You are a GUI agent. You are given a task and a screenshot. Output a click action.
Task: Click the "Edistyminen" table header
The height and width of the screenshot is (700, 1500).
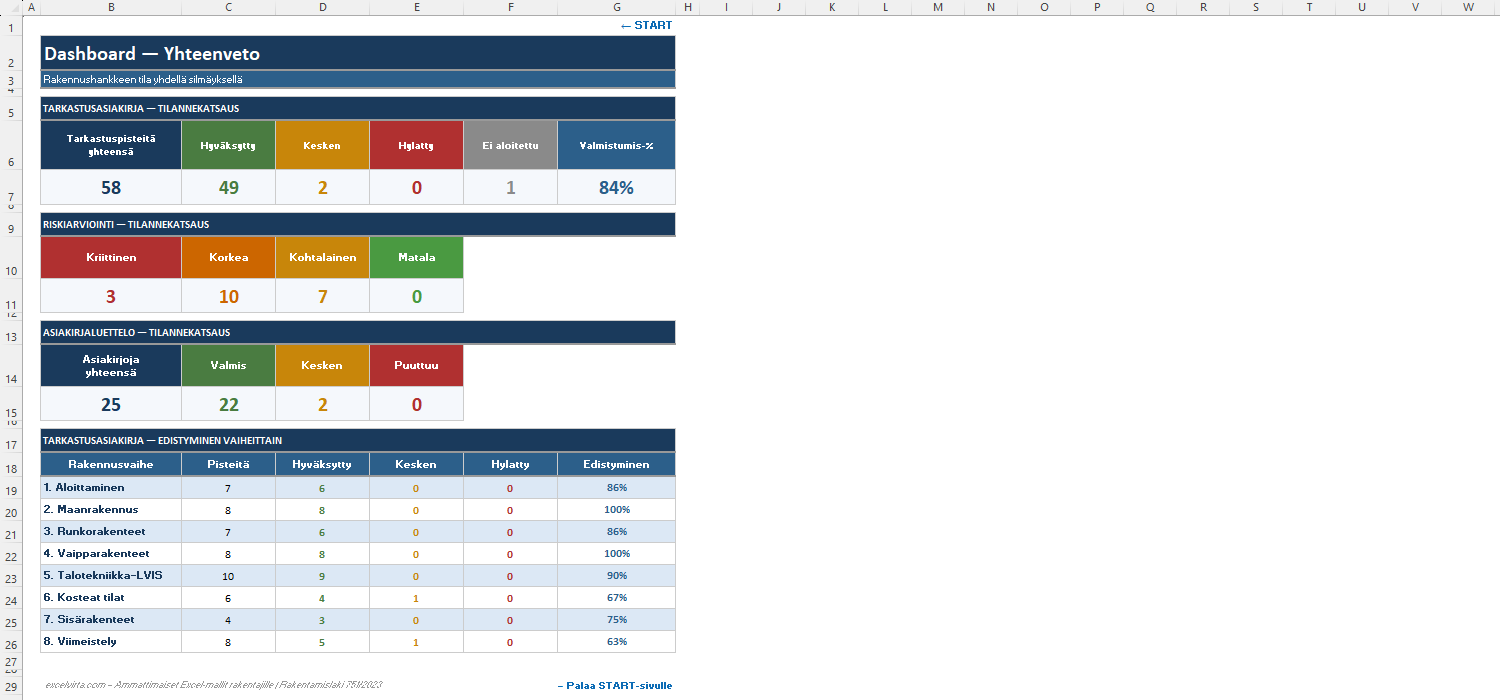616,464
